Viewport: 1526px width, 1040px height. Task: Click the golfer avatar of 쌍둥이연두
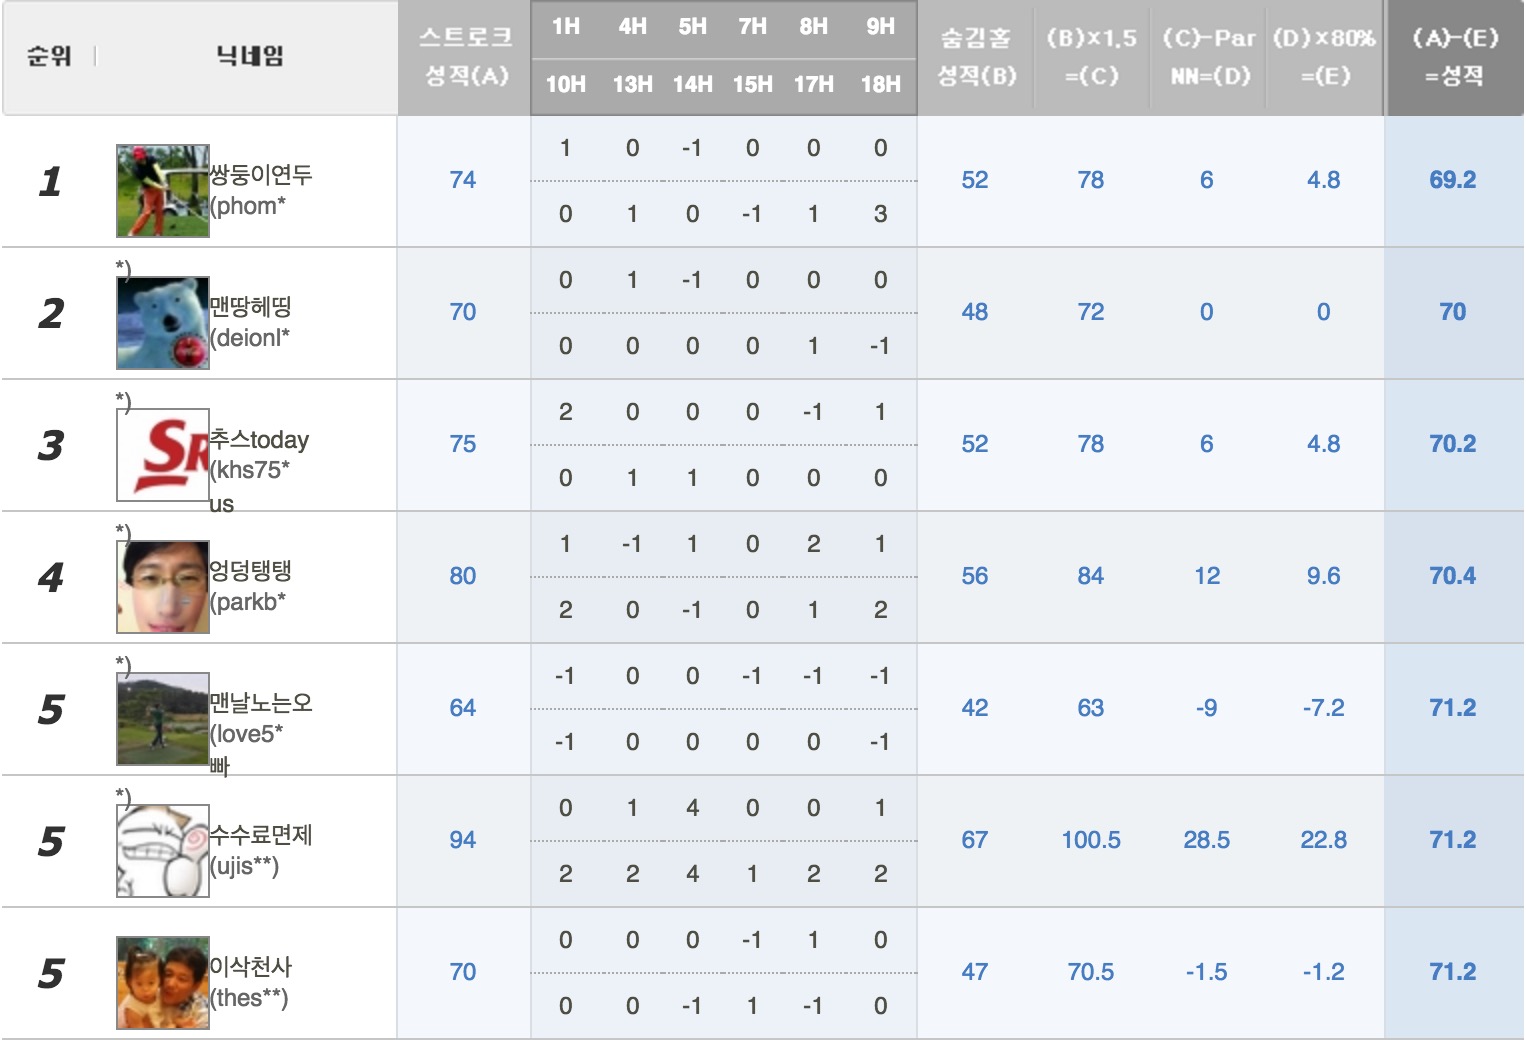tap(162, 191)
